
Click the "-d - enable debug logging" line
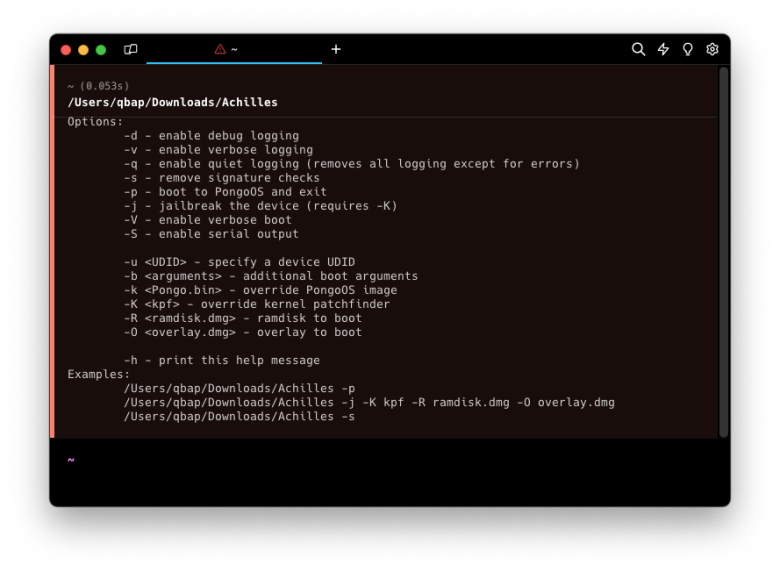point(211,136)
